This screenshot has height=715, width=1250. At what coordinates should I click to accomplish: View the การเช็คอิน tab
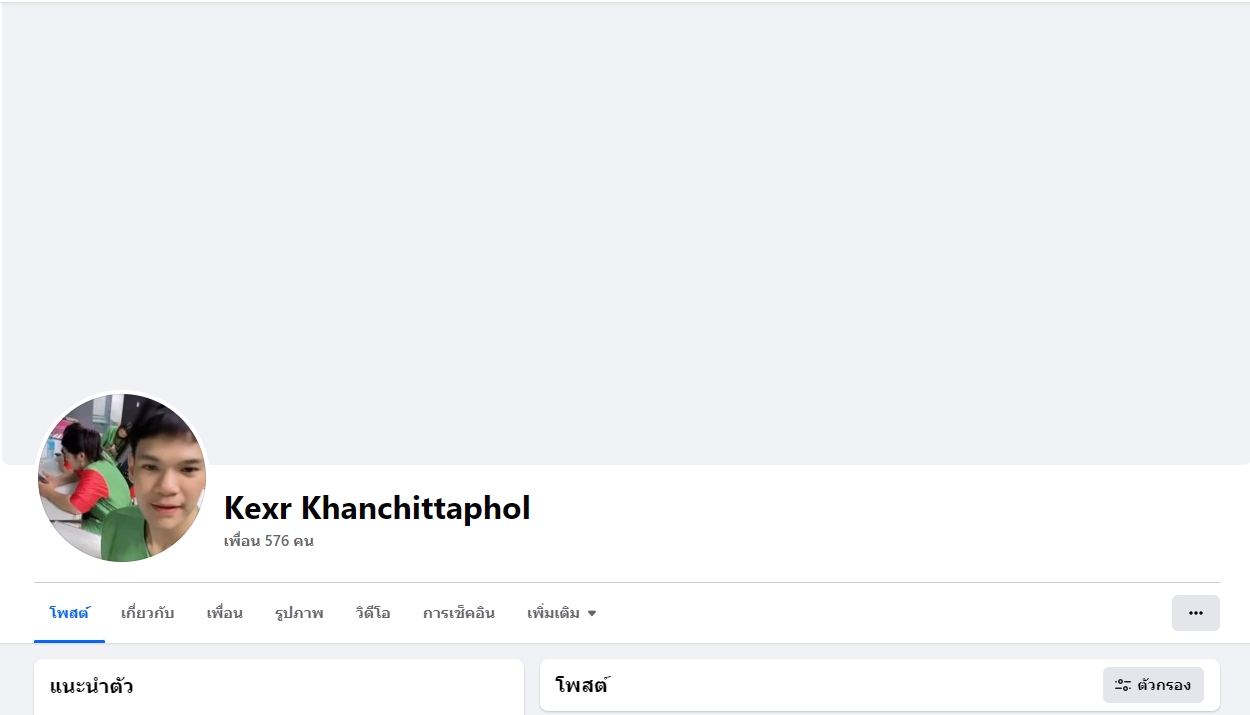(459, 613)
